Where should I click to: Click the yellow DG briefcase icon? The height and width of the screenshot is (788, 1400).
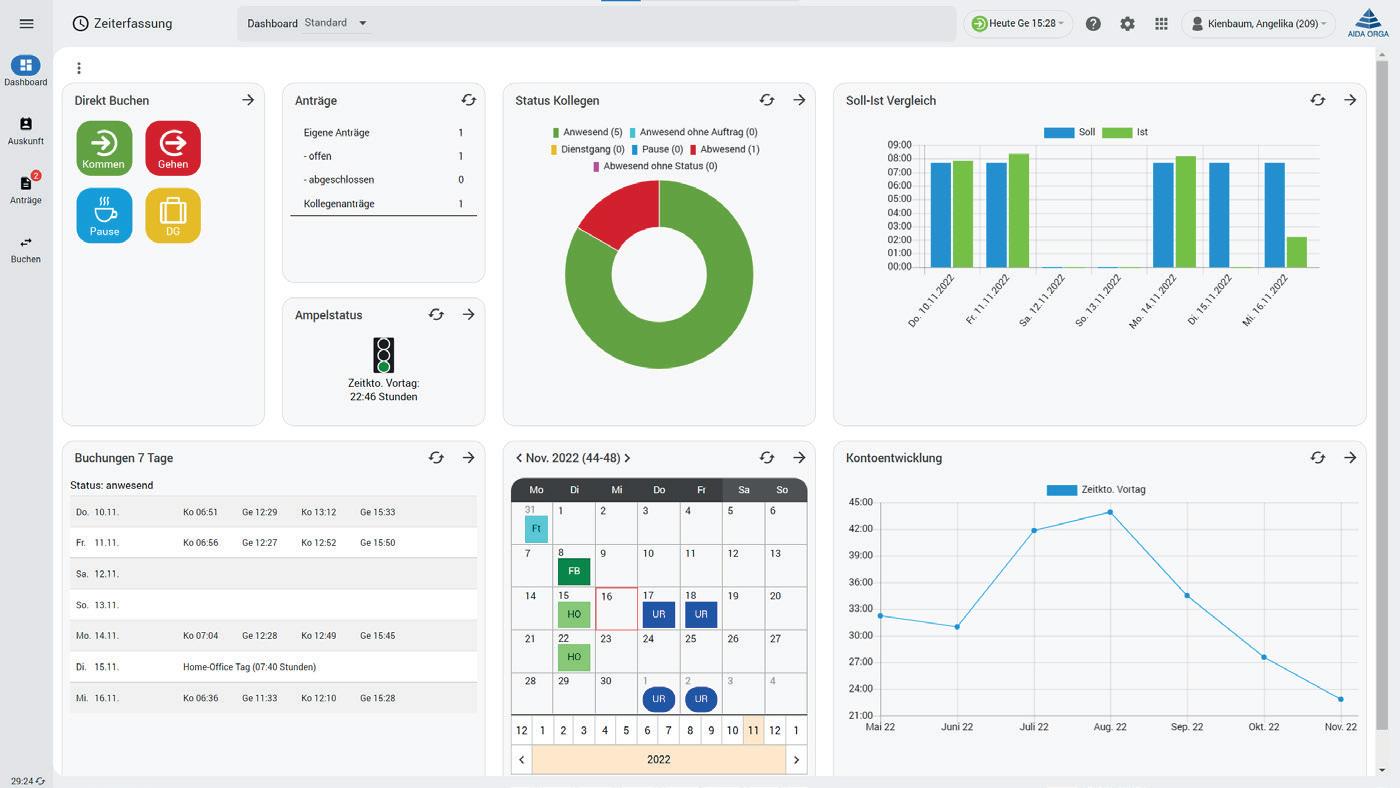pos(173,215)
